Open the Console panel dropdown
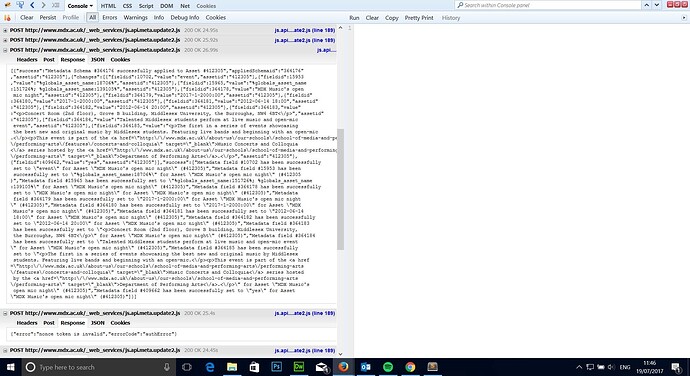Screen dimensions: 690x376 tap(80, 6)
